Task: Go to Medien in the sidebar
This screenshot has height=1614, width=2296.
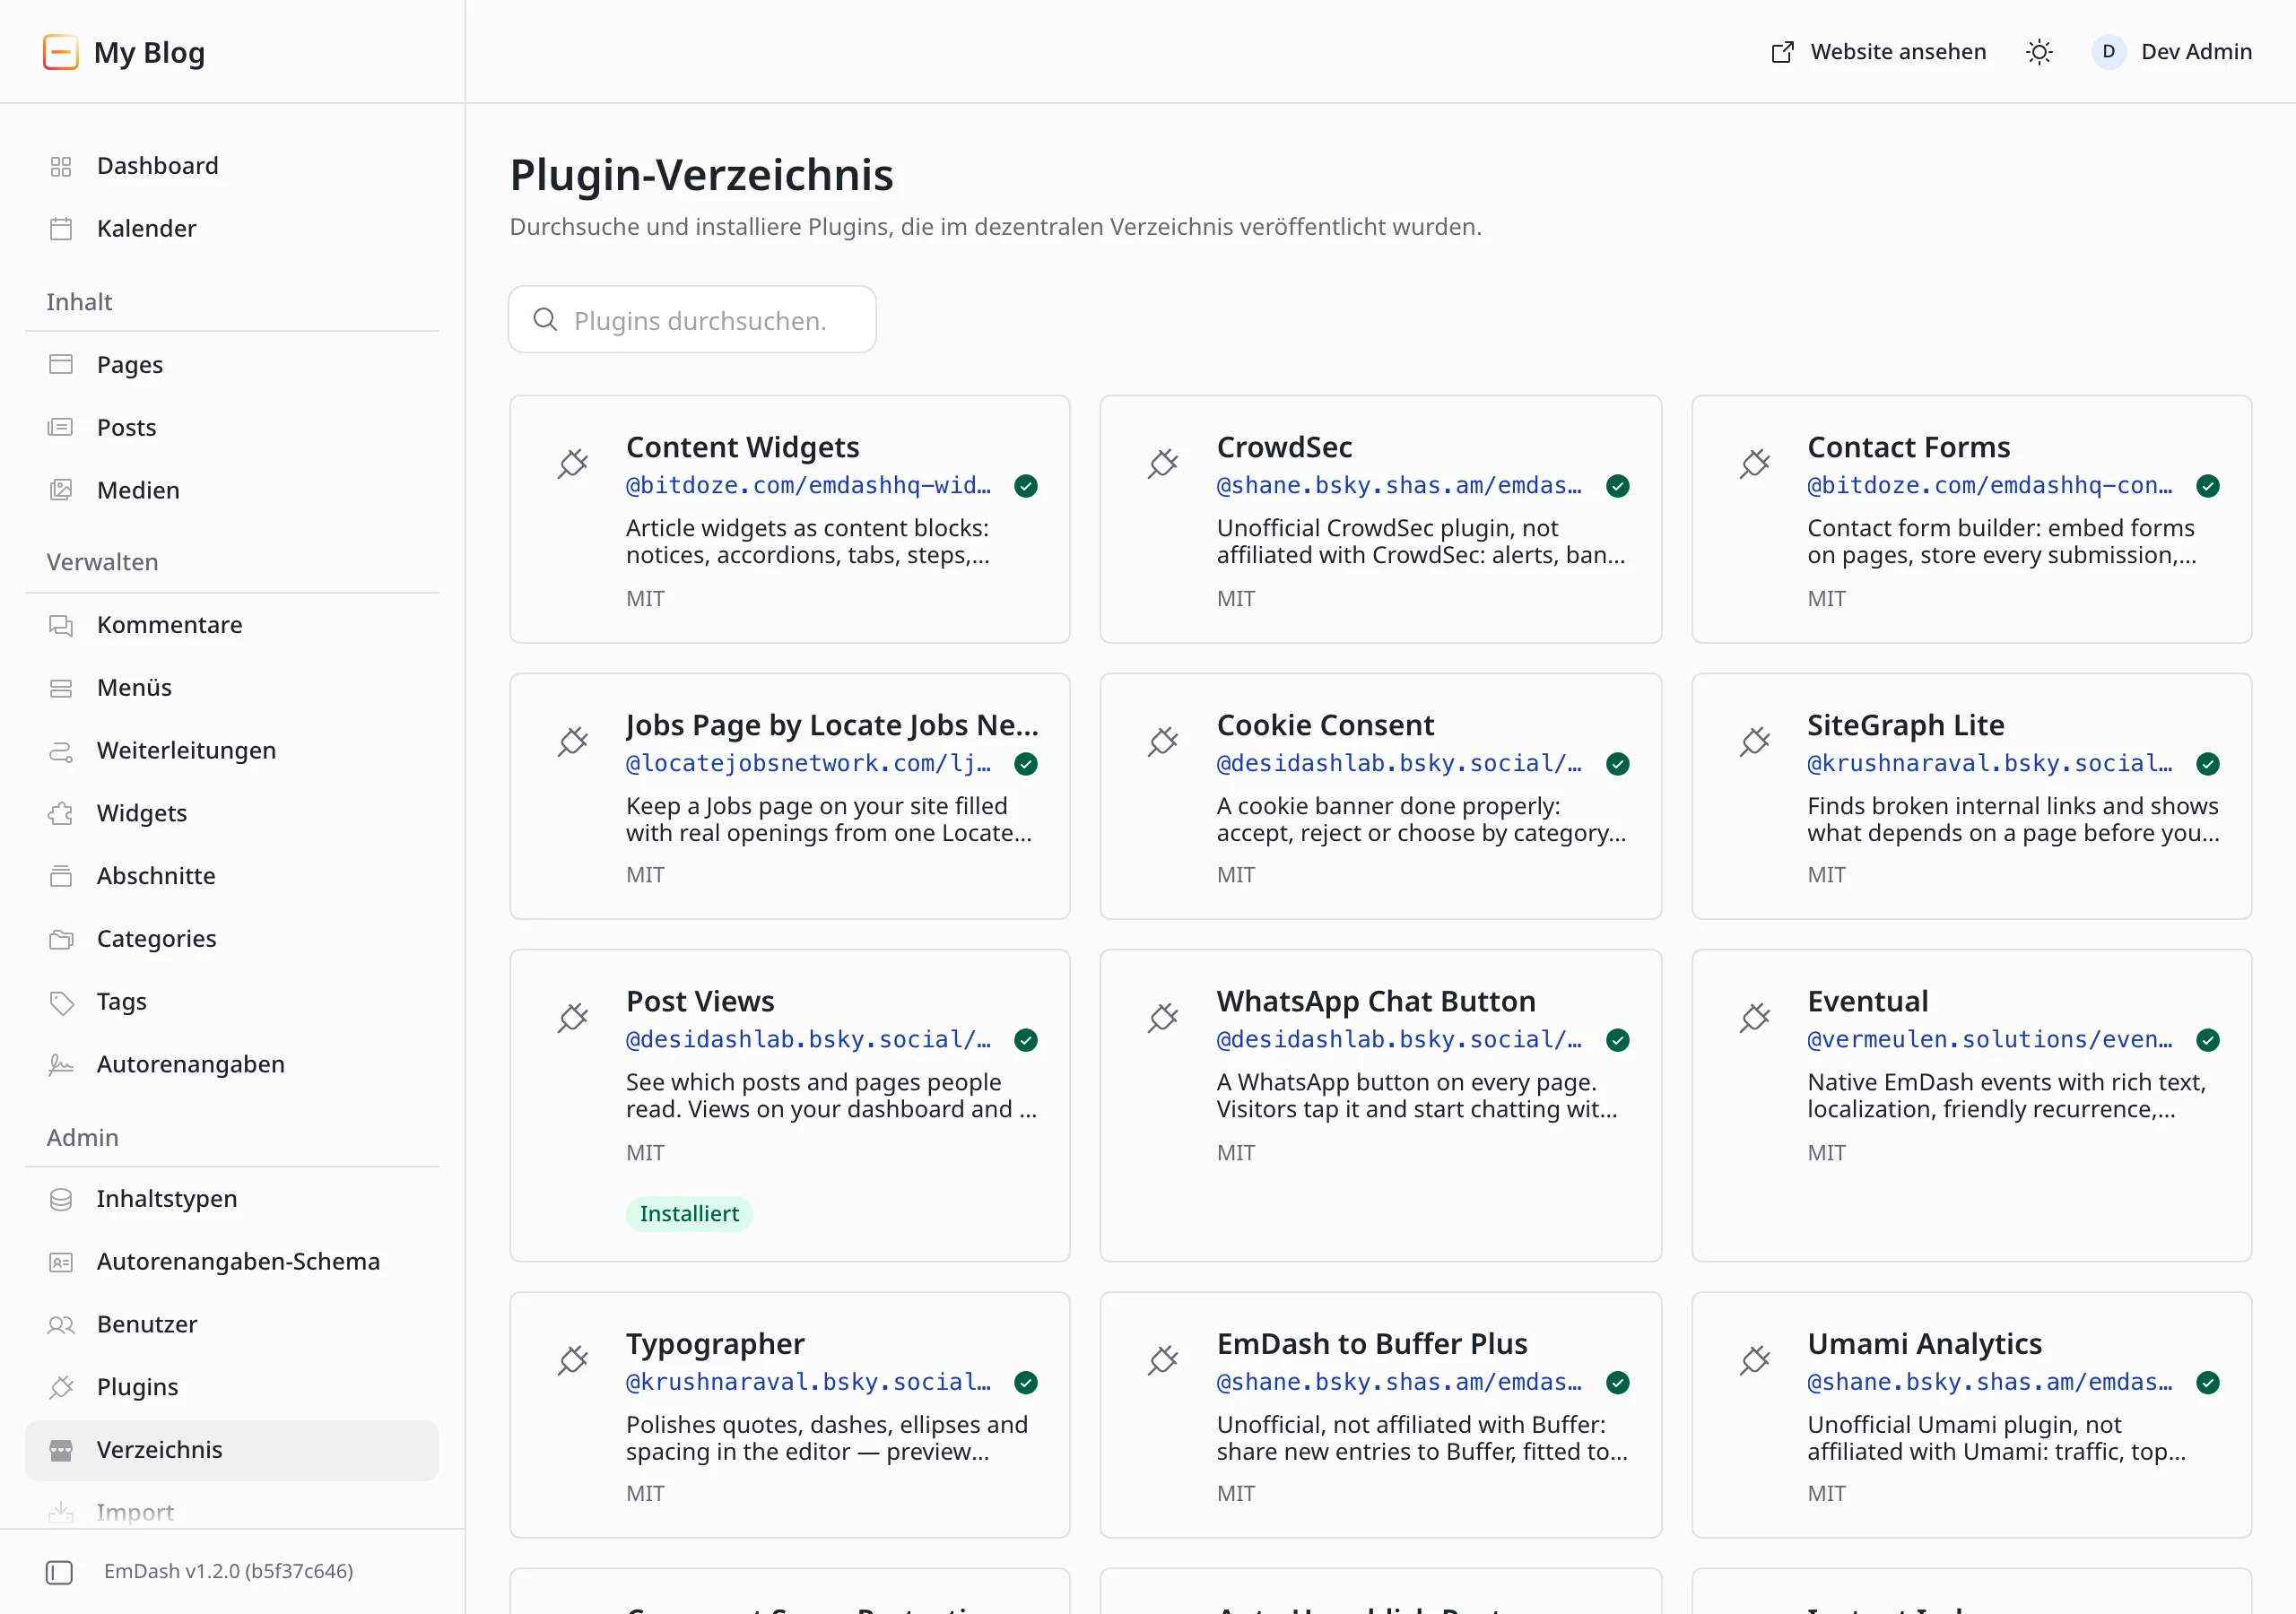Action: click(x=232, y=491)
